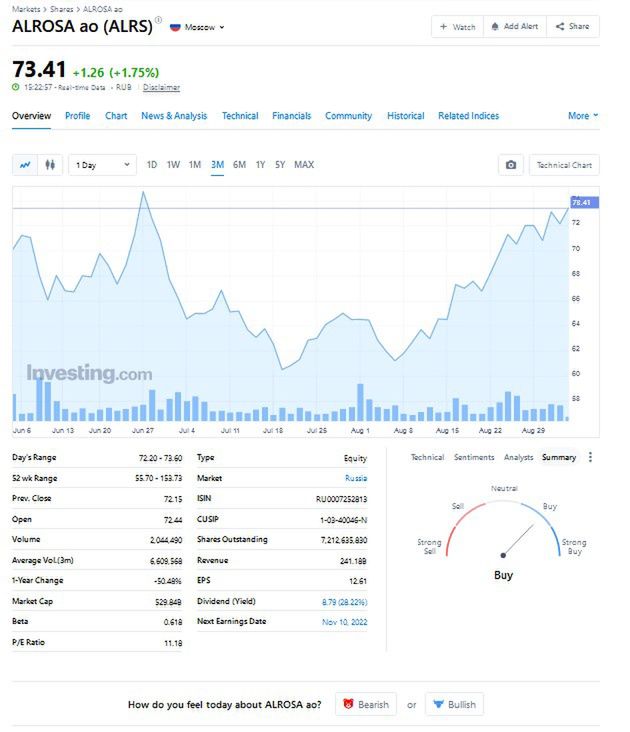Open the Overview tab
This screenshot has width=630, height=732.
point(31,116)
